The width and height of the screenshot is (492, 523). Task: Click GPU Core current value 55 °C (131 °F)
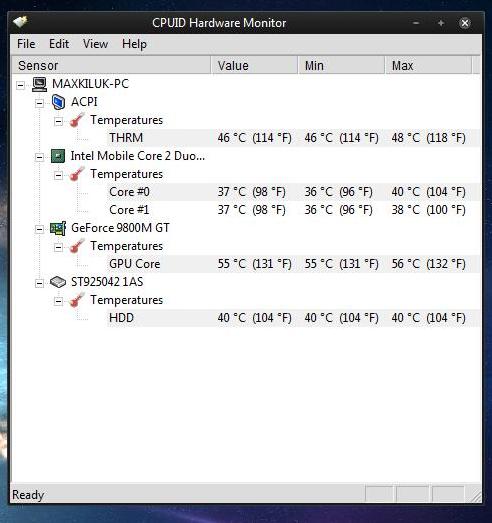[x=255, y=264]
